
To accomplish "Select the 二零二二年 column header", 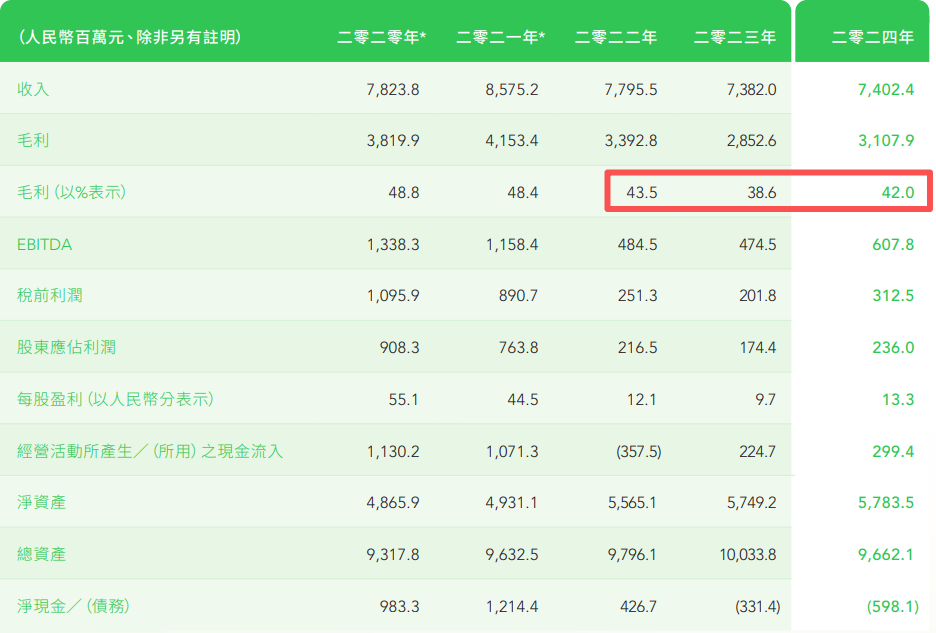I will 615,37.
